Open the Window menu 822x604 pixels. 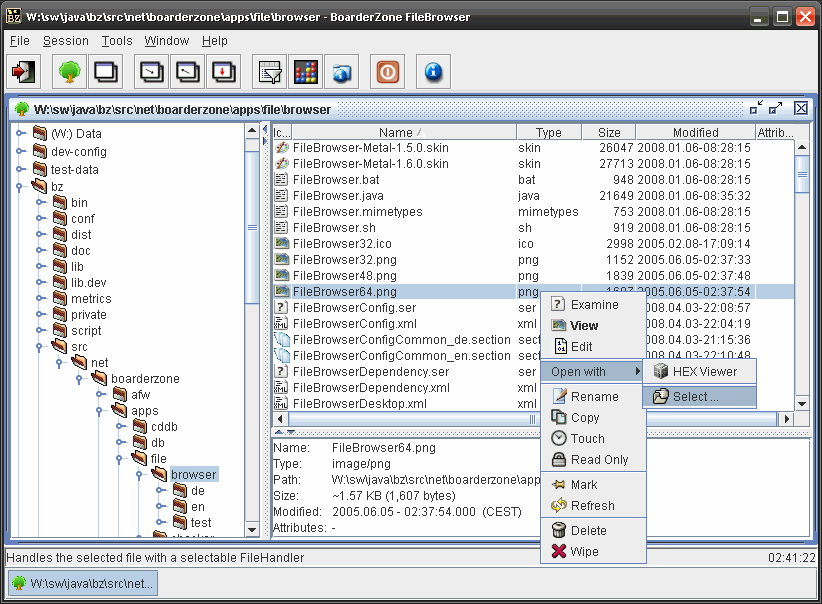[x=167, y=41]
